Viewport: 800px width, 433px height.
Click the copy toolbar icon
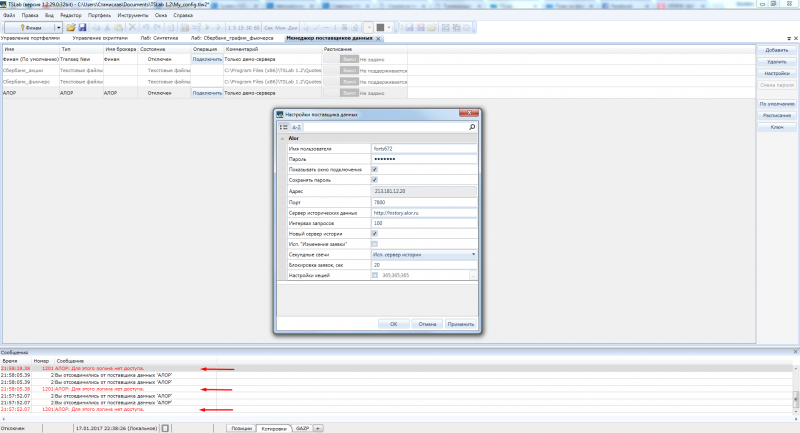(x=96, y=28)
